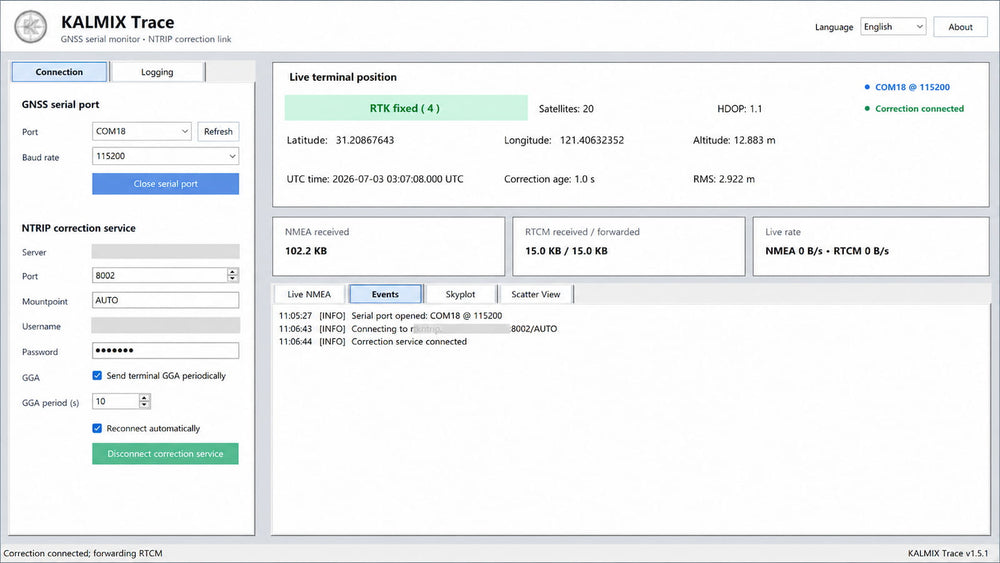Click the RTCM 15.0 KB / 15.0 KB value
The image size is (1000, 563).
click(x=566, y=251)
